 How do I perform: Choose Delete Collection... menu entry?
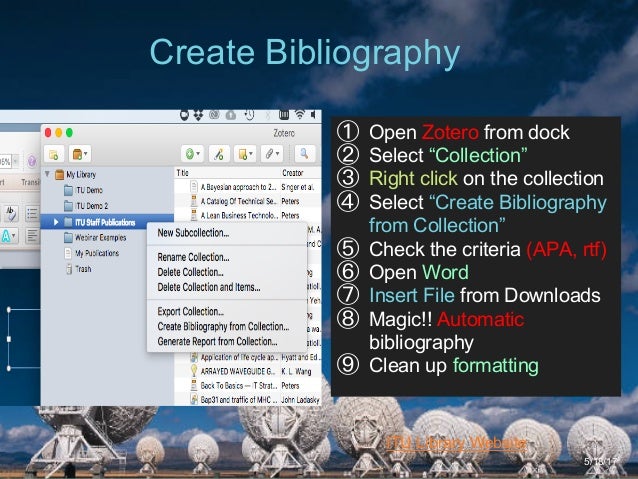190,272
